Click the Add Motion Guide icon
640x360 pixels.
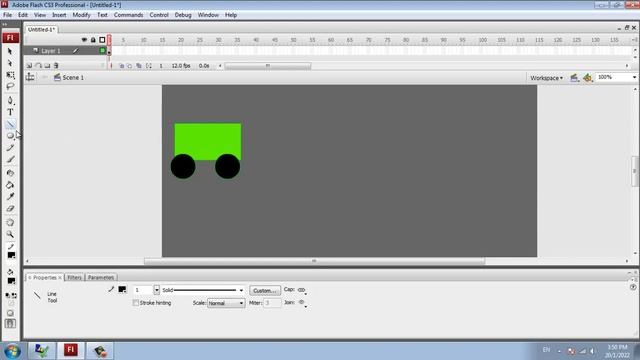click(38, 65)
